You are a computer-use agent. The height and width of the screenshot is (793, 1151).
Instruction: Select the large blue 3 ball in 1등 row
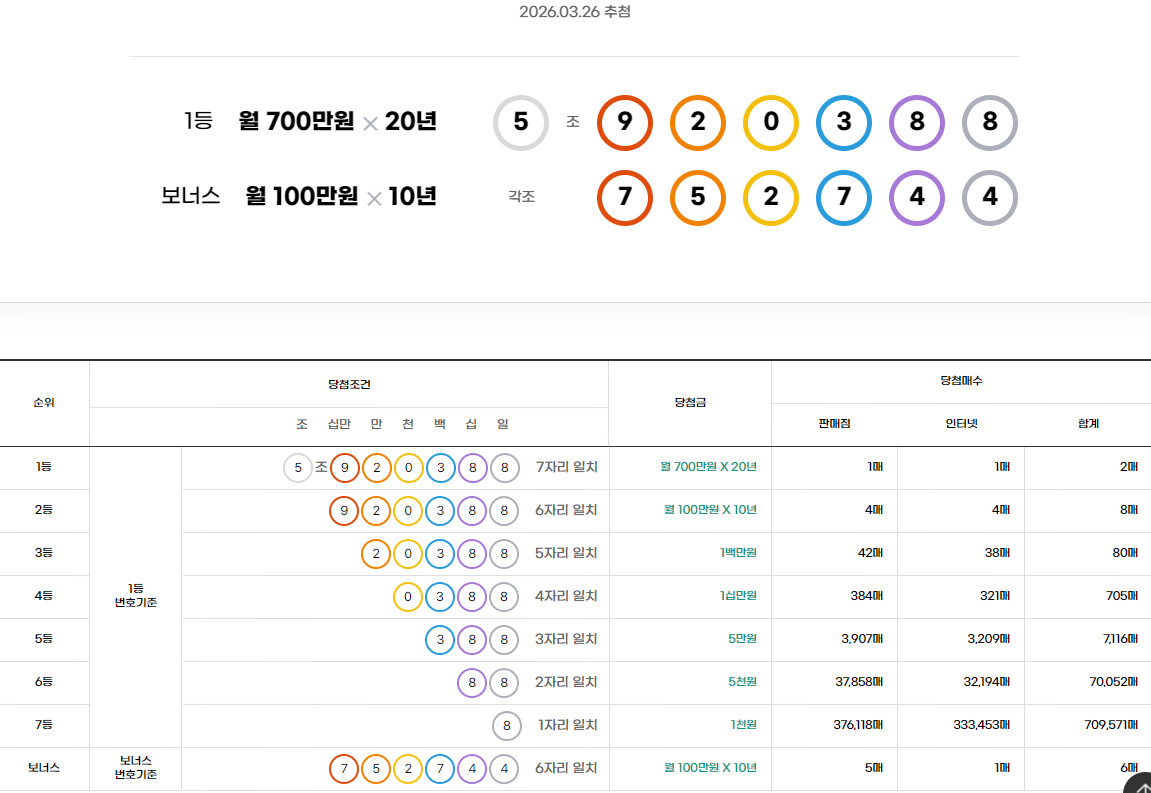click(x=843, y=123)
